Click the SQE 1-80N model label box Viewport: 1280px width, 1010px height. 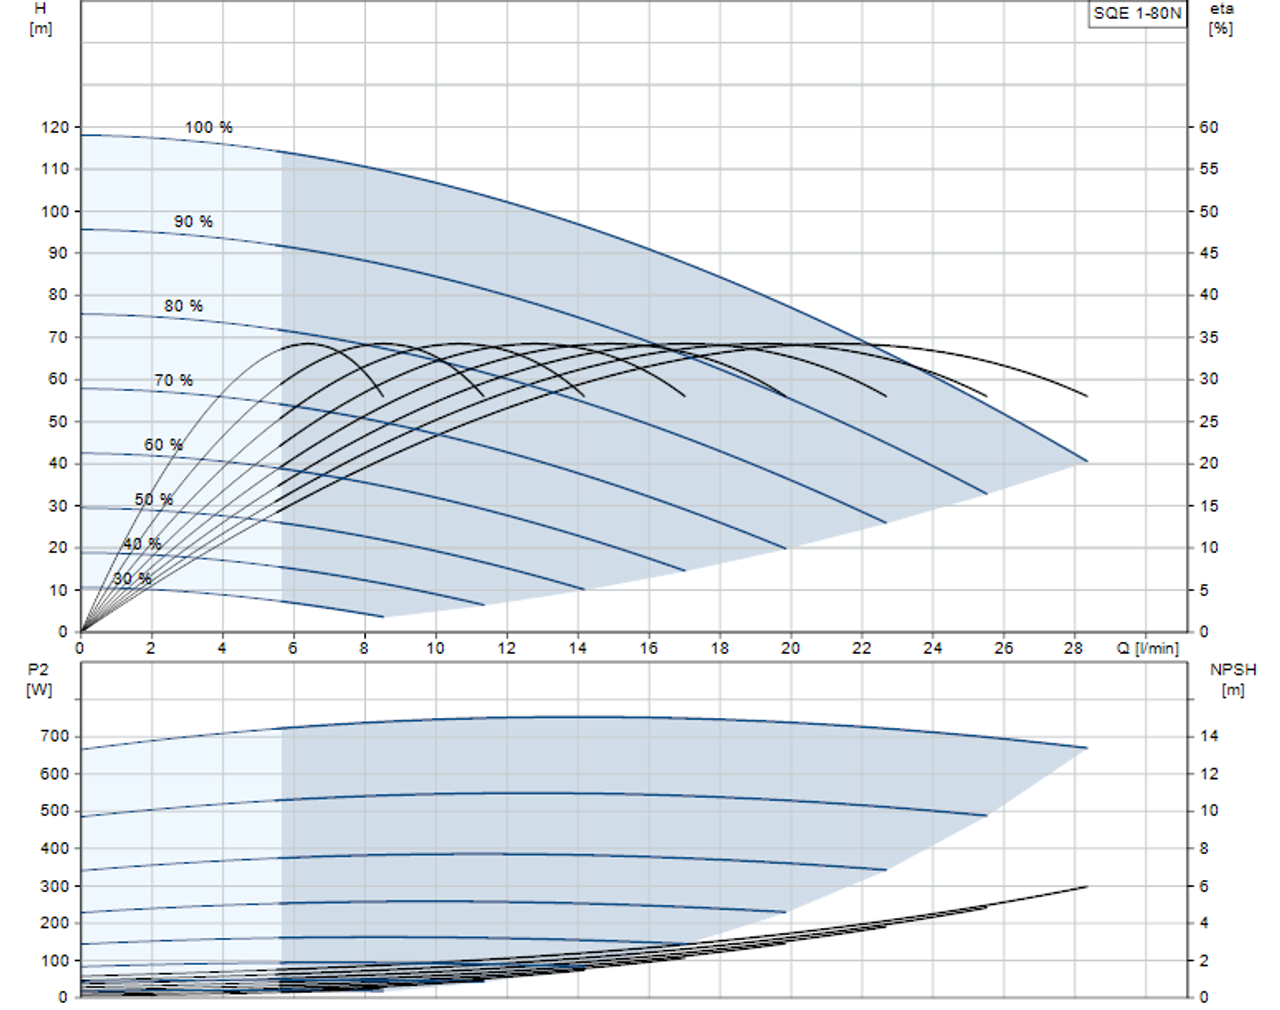click(1137, 14)
